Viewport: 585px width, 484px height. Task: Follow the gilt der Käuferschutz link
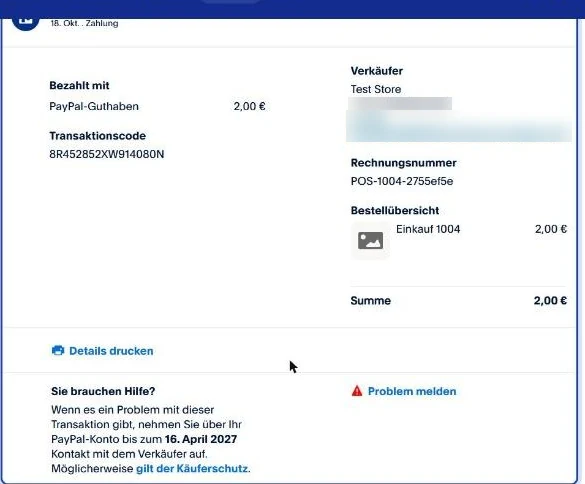[192, 468]
